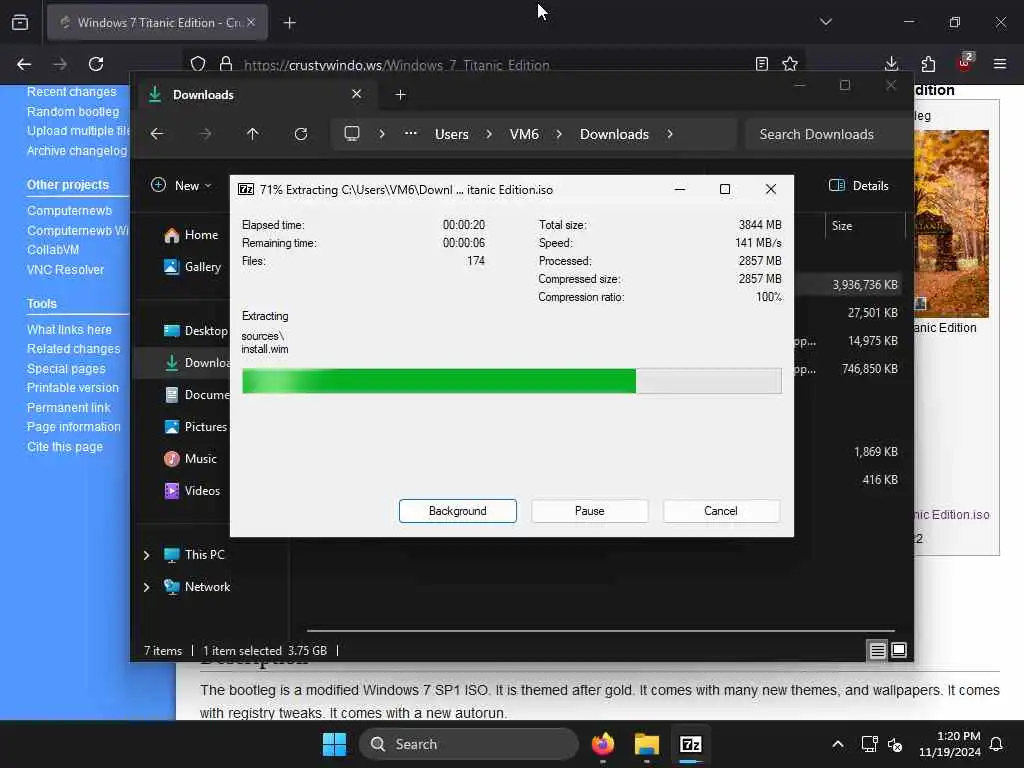Refresh the Downloads folder view
This screenshot has height=768, width=1024.
tap(300, 134)
